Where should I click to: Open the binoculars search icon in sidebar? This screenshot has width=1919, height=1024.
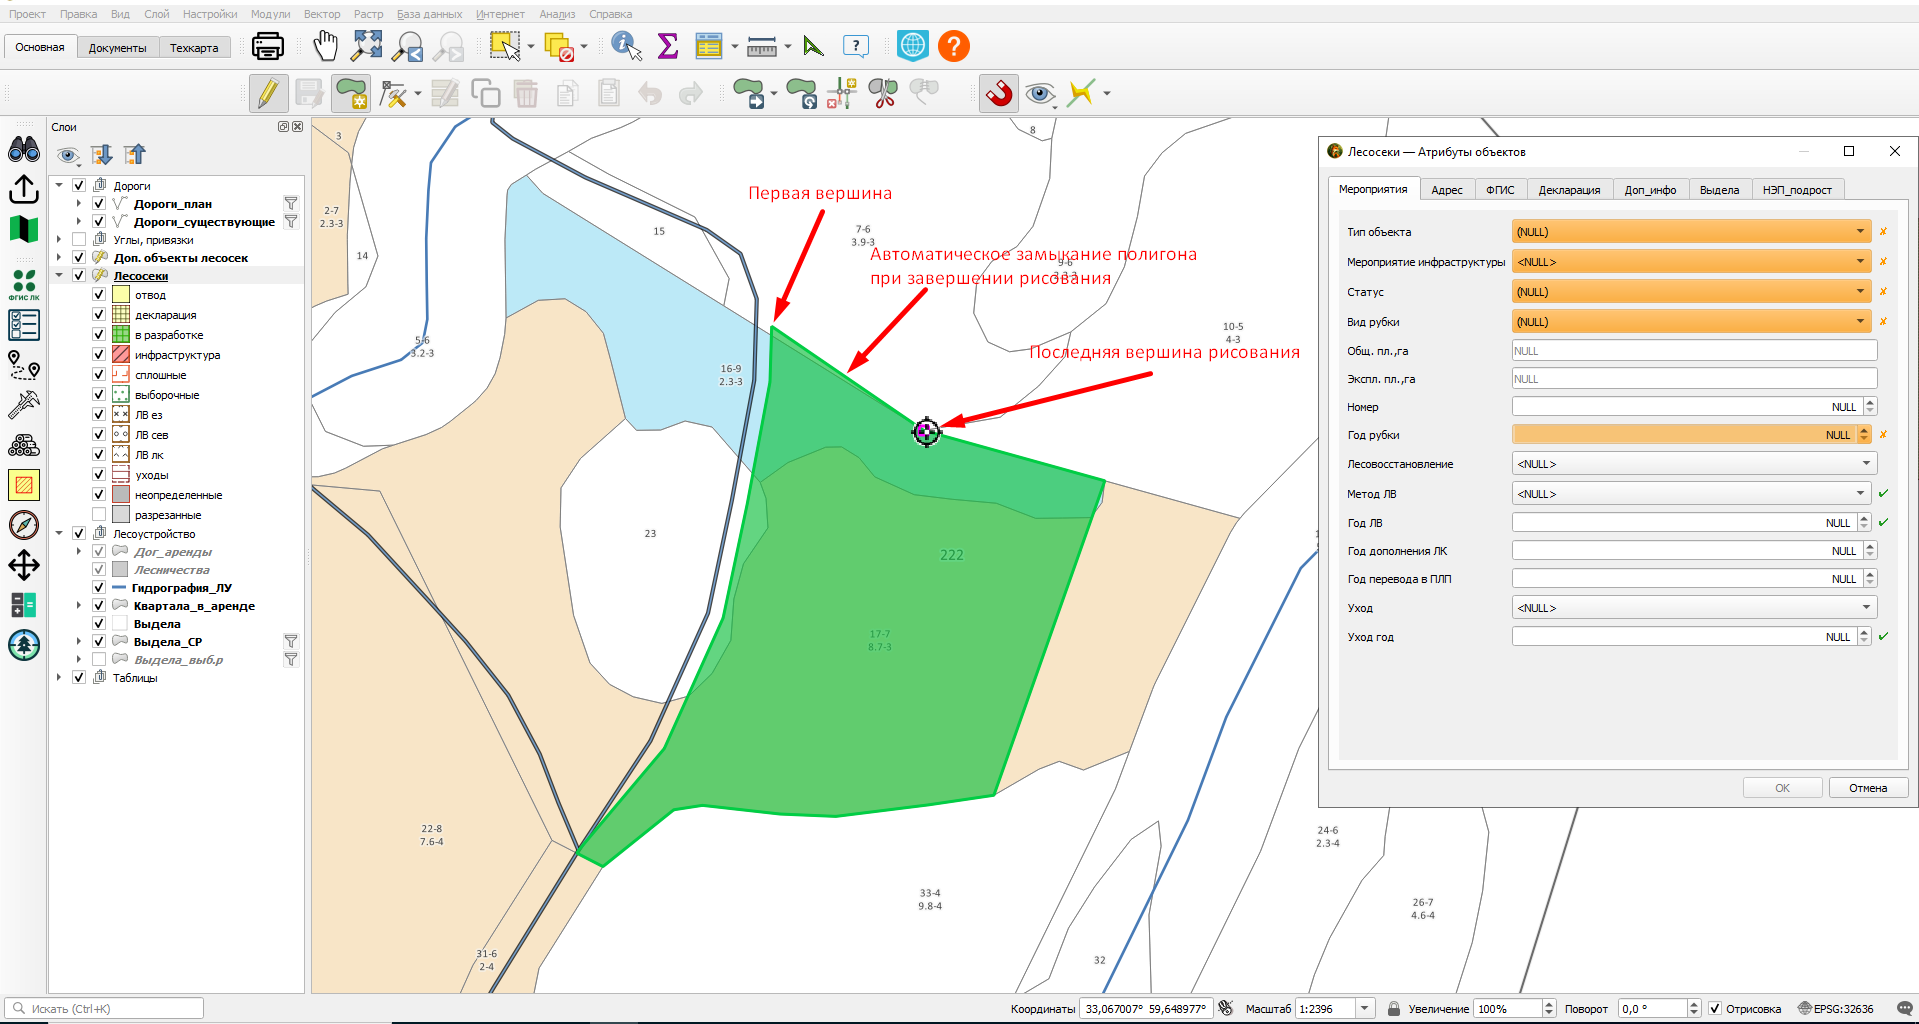[x=24, y=150]
